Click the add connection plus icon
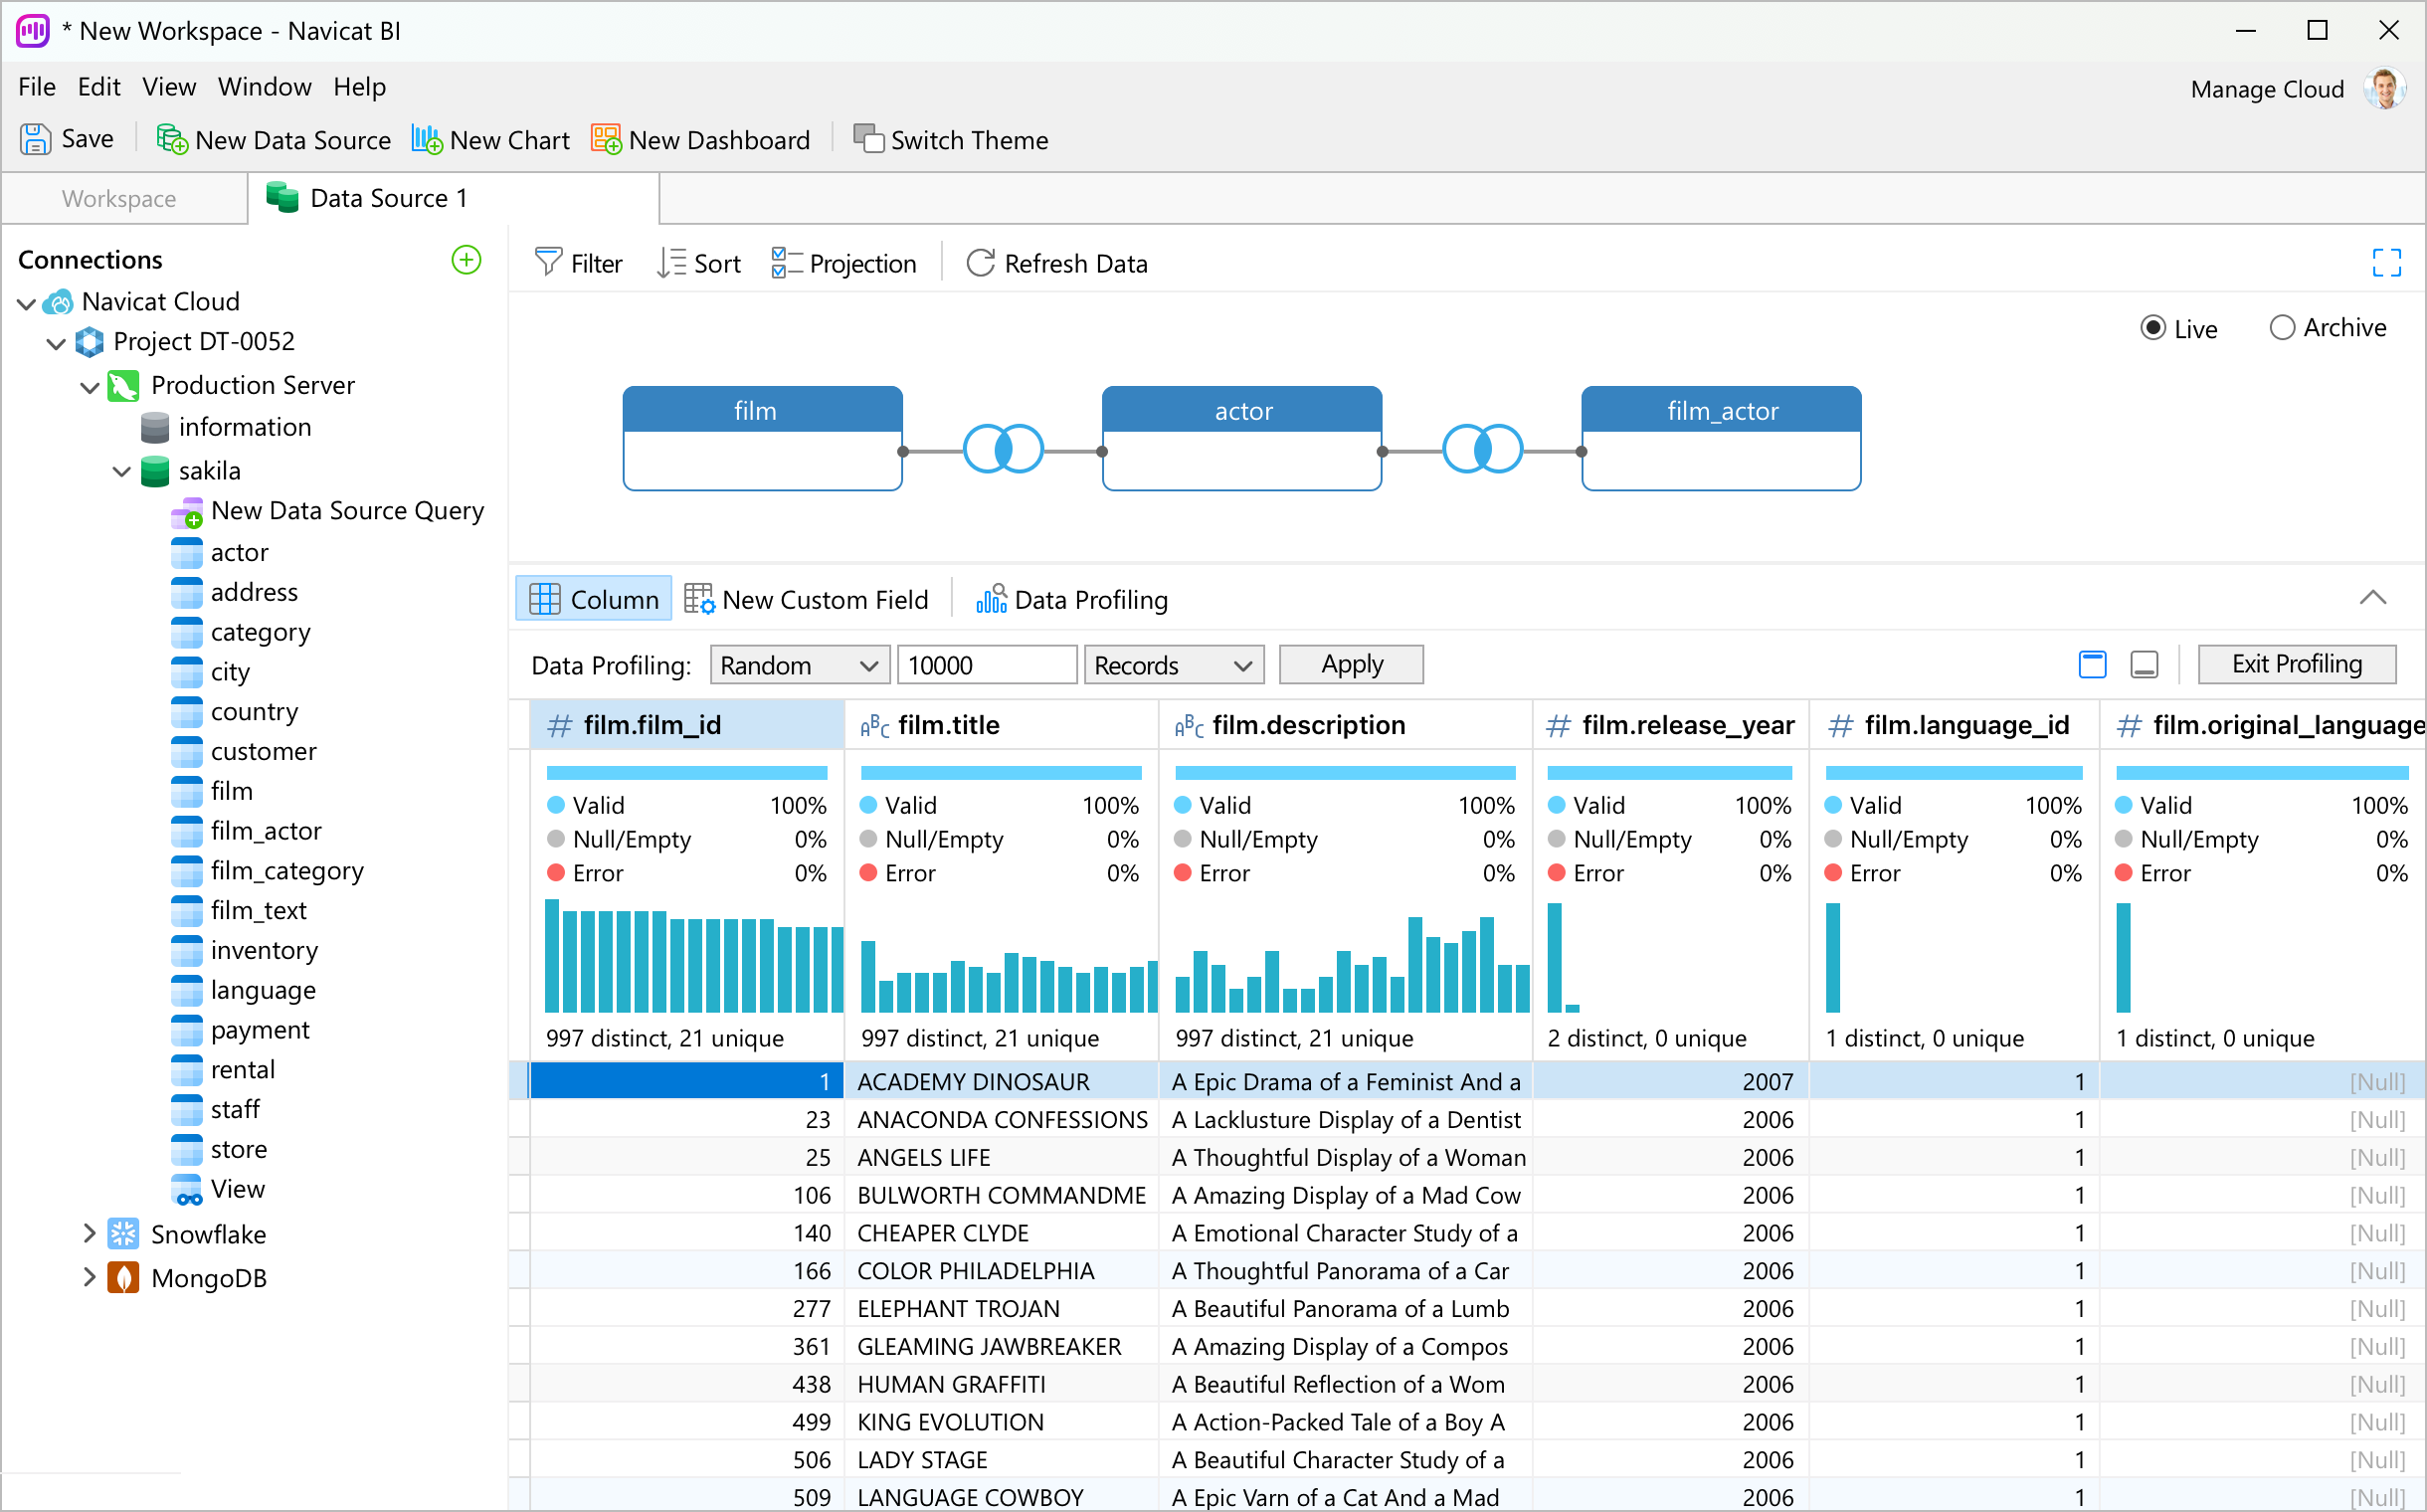2427x1512 pixels. [466, 260]
